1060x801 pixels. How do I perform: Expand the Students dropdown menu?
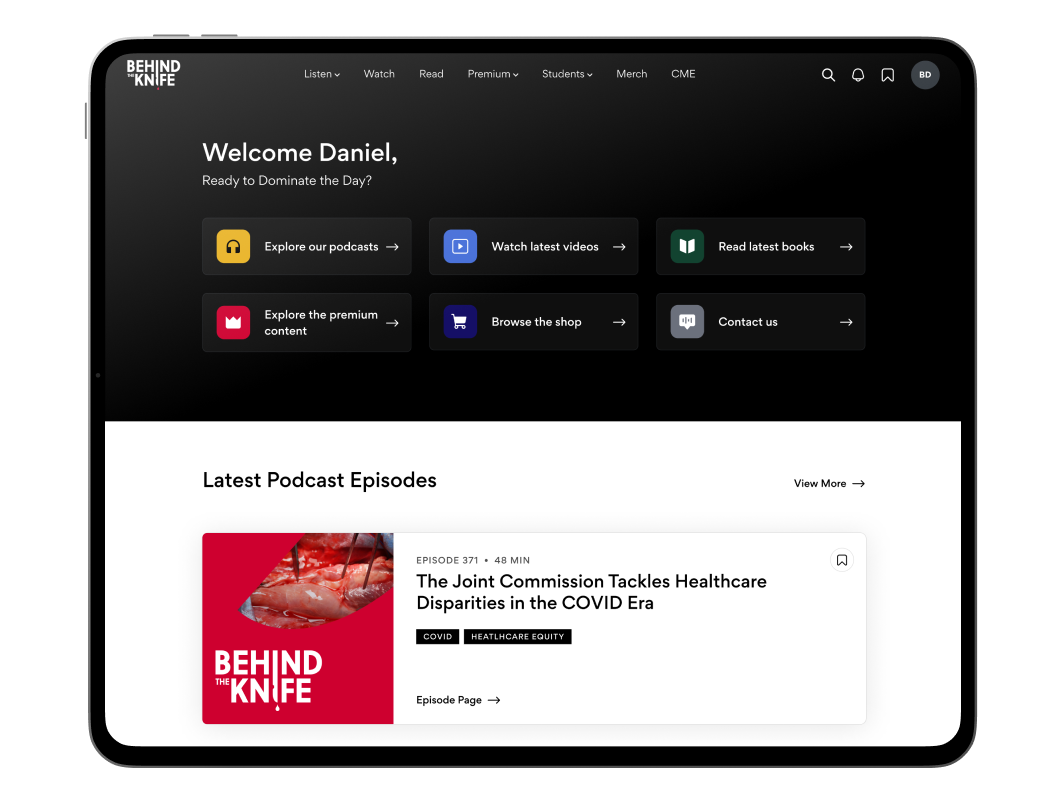pyautogui.click(x=567, y=74)
